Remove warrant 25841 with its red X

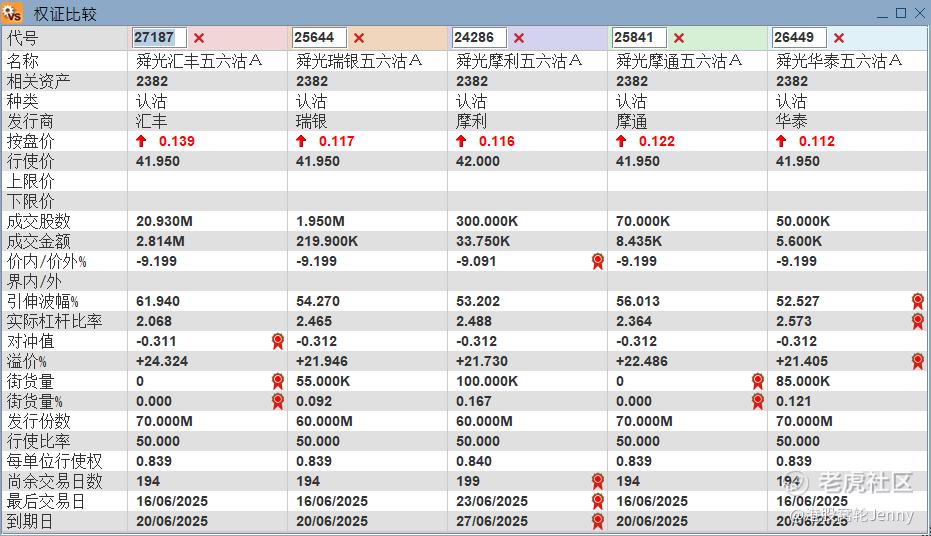click(679, 38)
